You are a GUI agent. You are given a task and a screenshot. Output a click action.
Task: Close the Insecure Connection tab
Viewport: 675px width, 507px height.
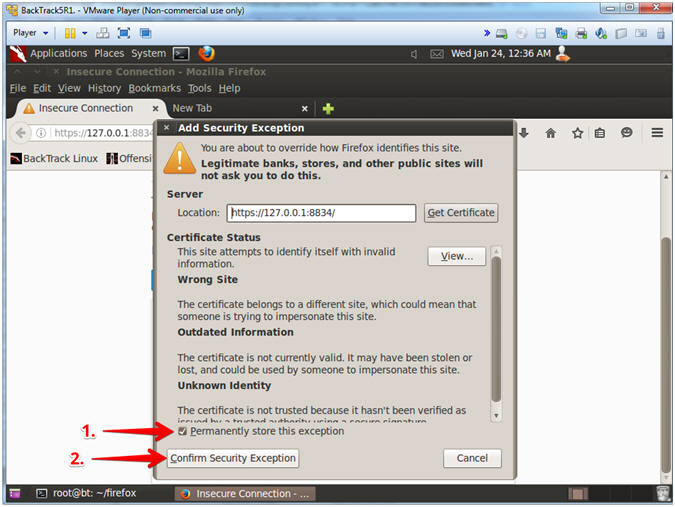155,108
